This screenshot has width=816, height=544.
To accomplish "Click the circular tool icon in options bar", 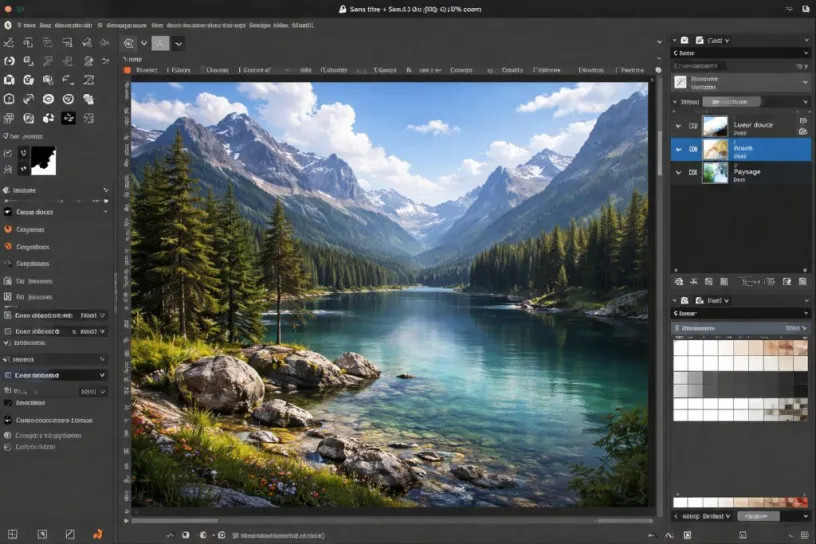I will pyautogui.click(x=129, y=43).
